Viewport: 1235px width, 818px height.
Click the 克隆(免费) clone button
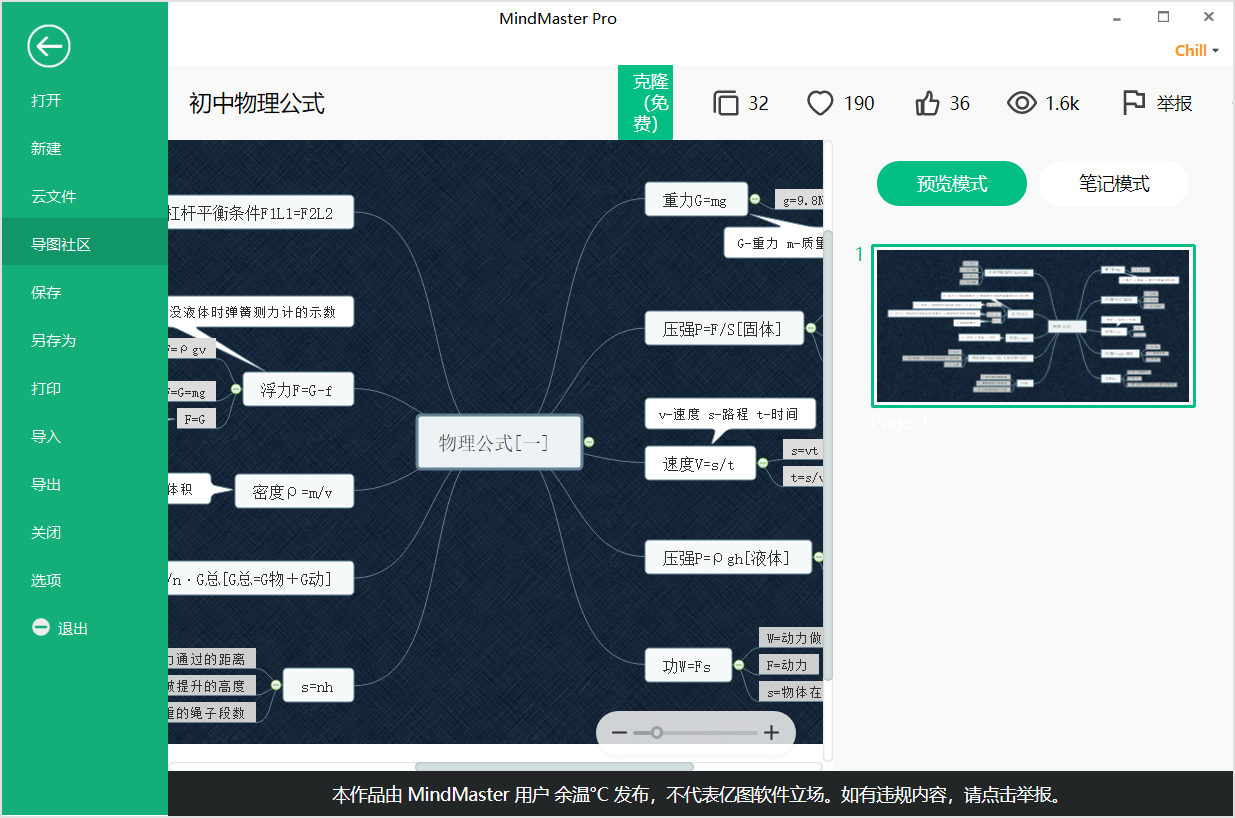pos(645,102)
